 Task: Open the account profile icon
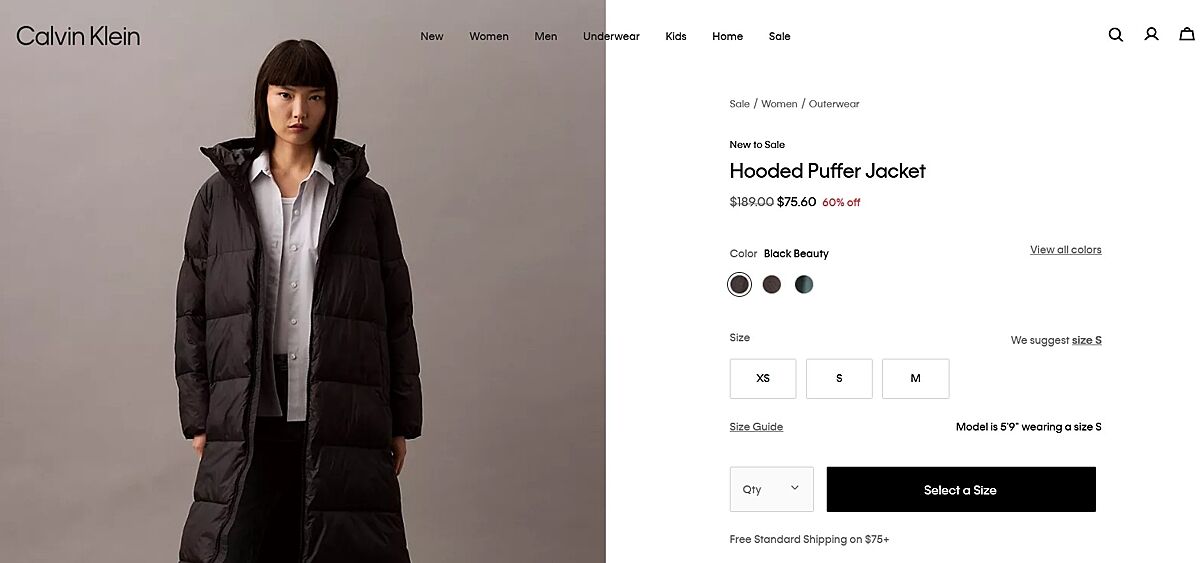(x=1151, y=34)
